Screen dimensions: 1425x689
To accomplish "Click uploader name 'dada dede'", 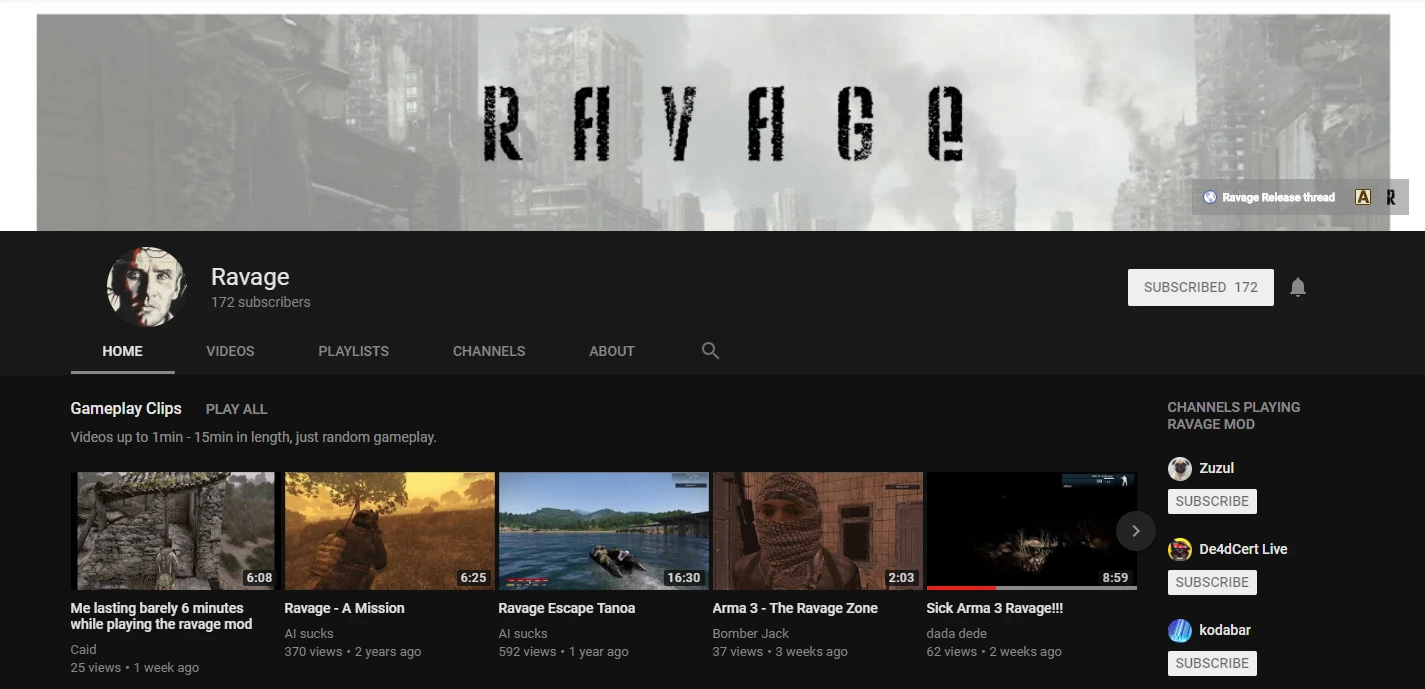I will click(x=956, y=633).
